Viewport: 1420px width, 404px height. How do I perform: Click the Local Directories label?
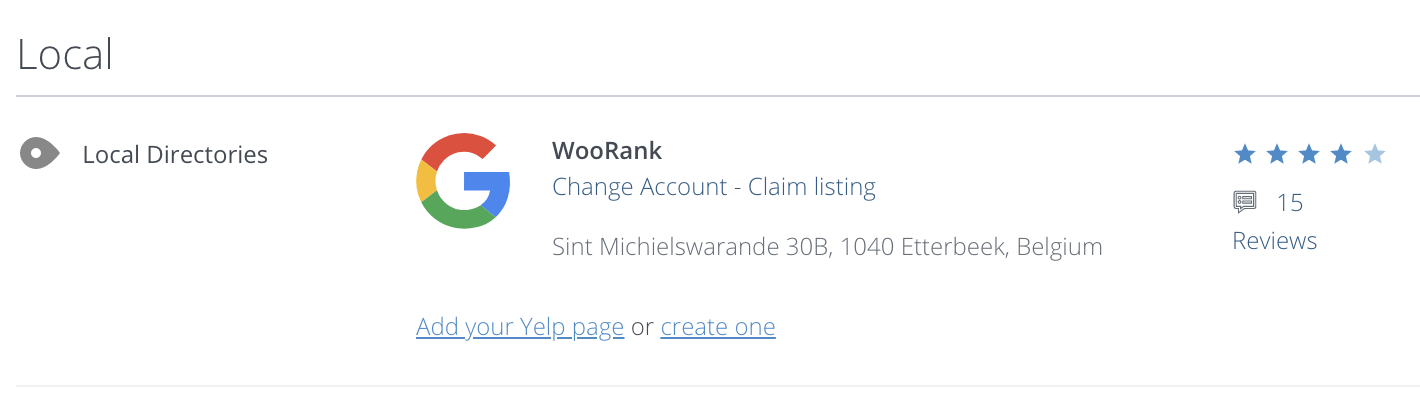pos(175,155)
